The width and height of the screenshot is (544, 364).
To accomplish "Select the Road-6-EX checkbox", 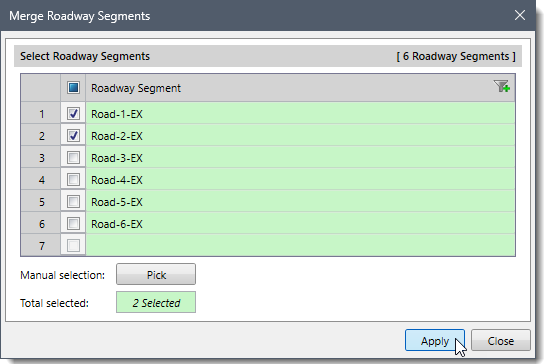I will [73, 223].
